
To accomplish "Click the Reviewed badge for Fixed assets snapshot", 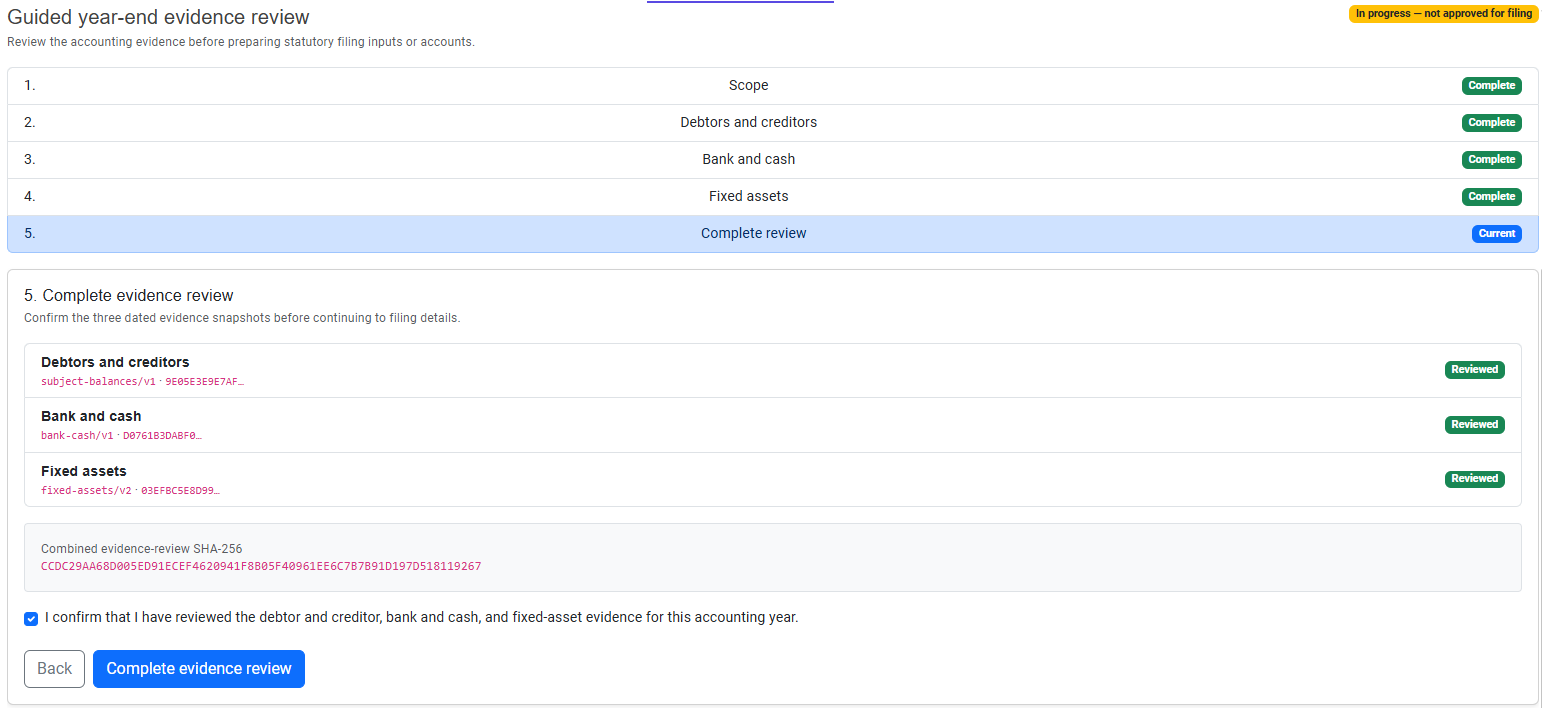I will point(1475,479).
